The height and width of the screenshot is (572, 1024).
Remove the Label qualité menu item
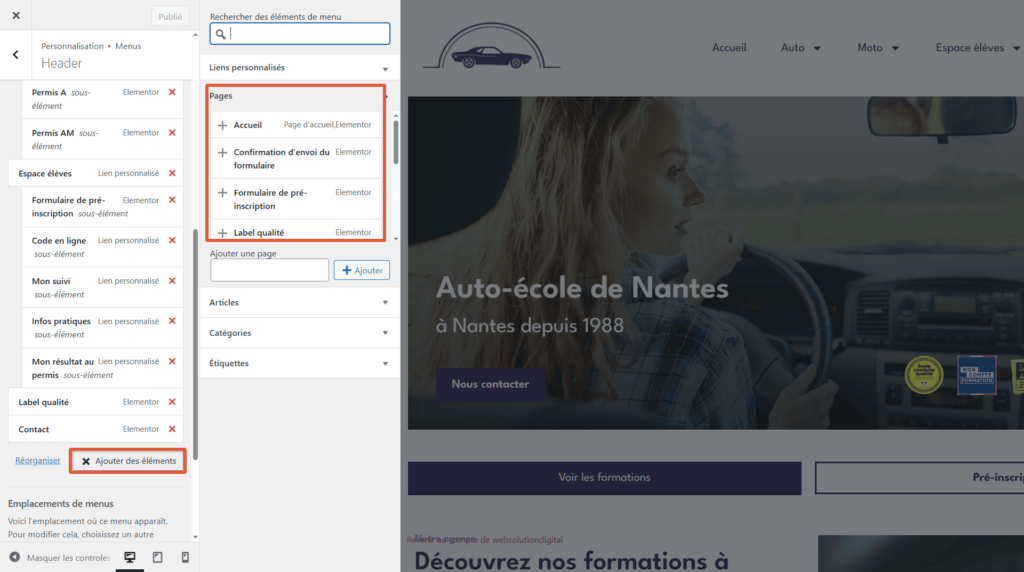[x=172, y=402]
